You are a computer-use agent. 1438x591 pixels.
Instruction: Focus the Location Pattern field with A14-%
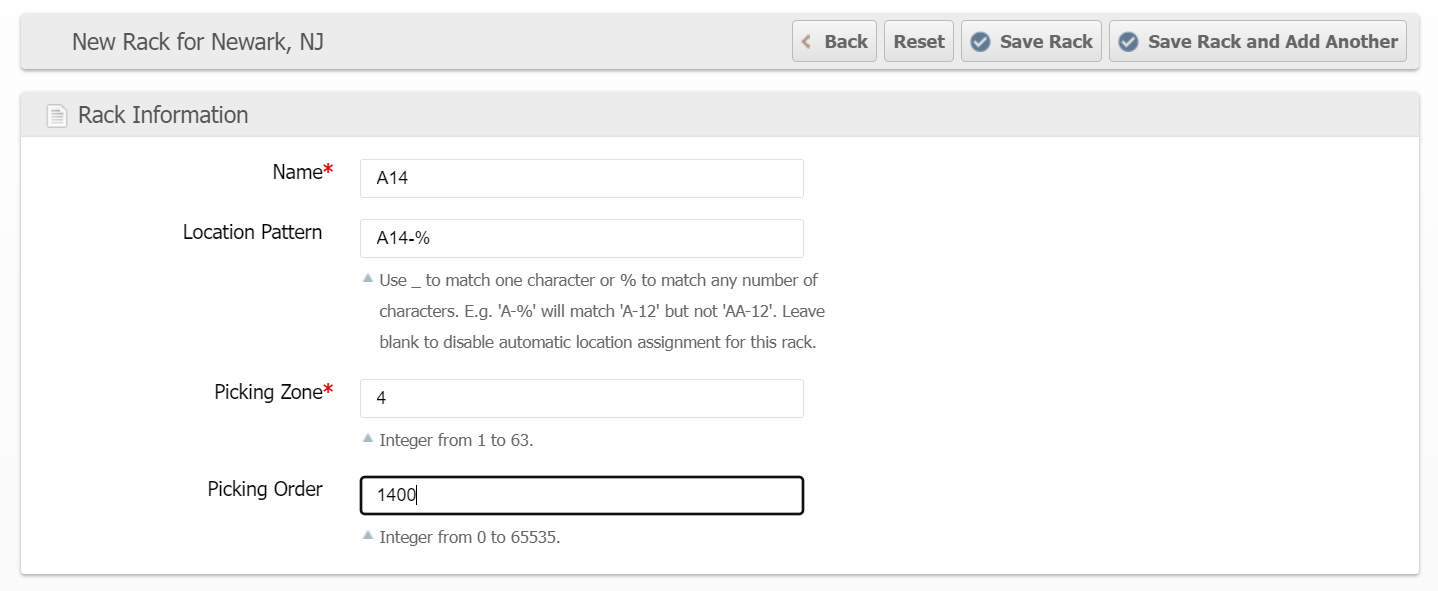point(581,239)
